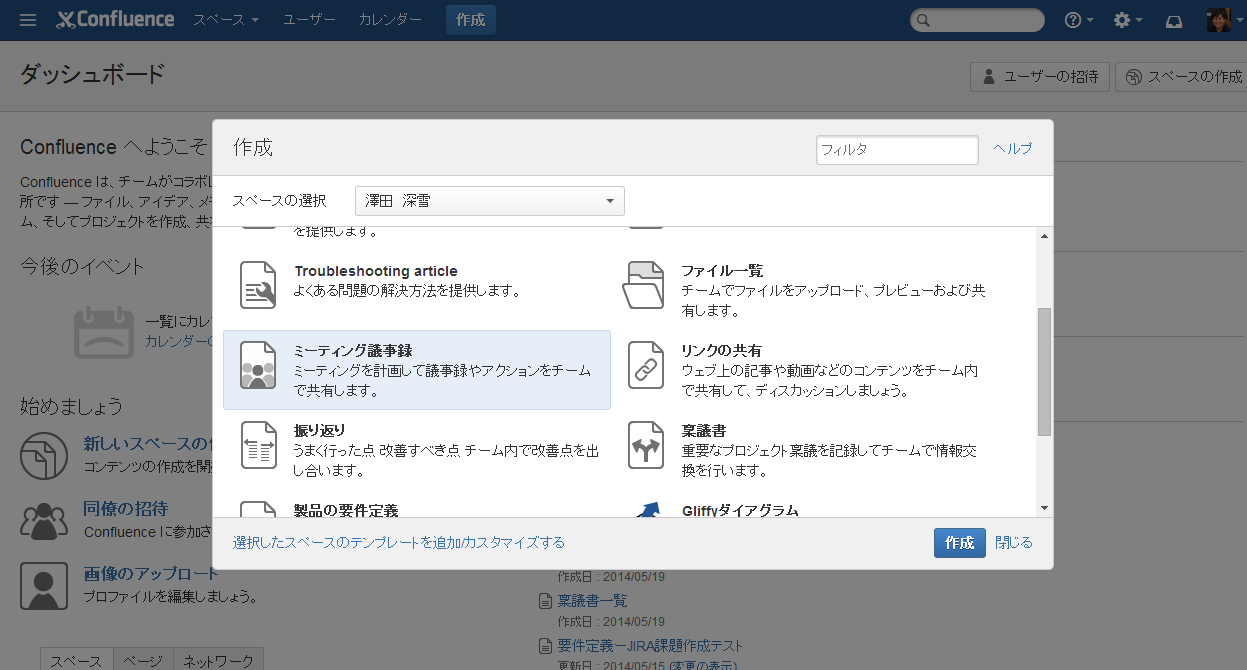Select the 振り返り template icon
Viewport: 1247px width, 670px height.
259,445
